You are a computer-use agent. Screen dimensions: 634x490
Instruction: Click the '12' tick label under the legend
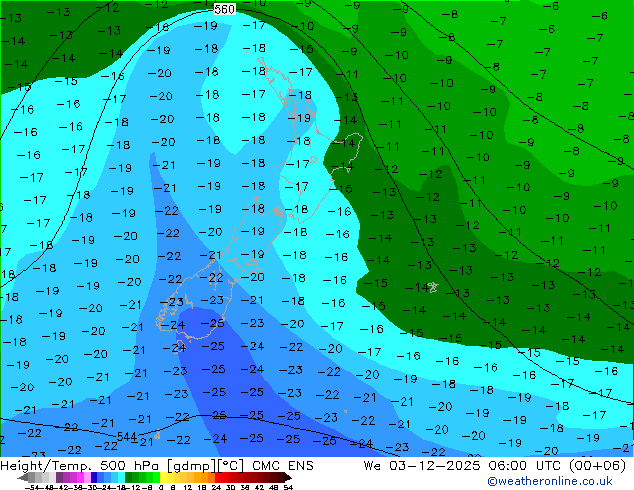tap(188, 487)
